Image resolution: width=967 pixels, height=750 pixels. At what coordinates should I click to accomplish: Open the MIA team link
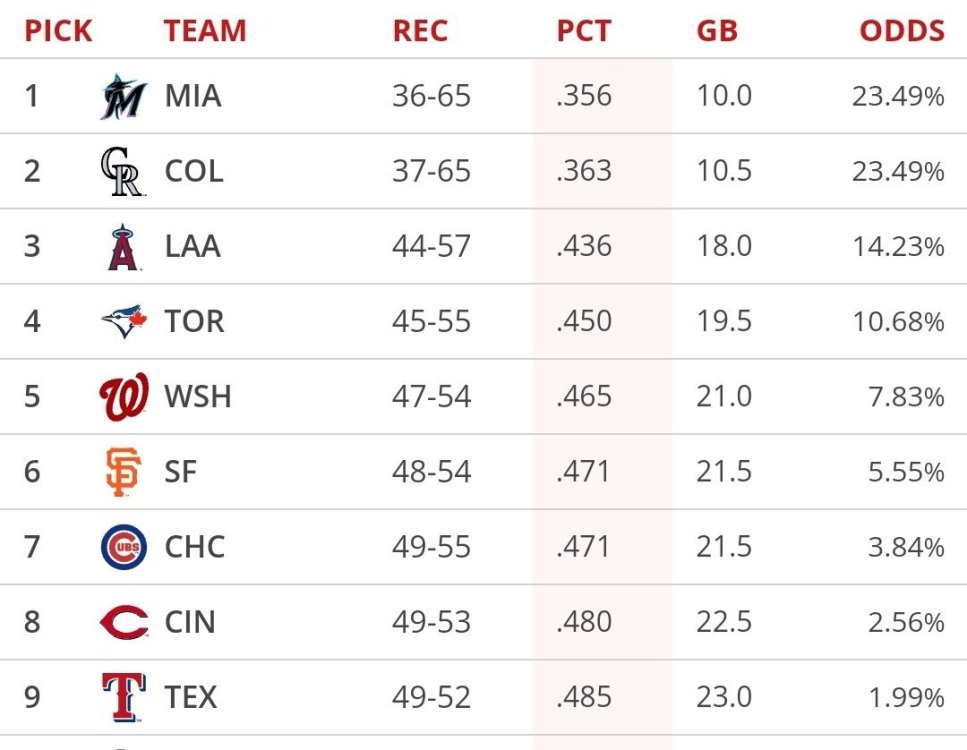click(193, 97)
